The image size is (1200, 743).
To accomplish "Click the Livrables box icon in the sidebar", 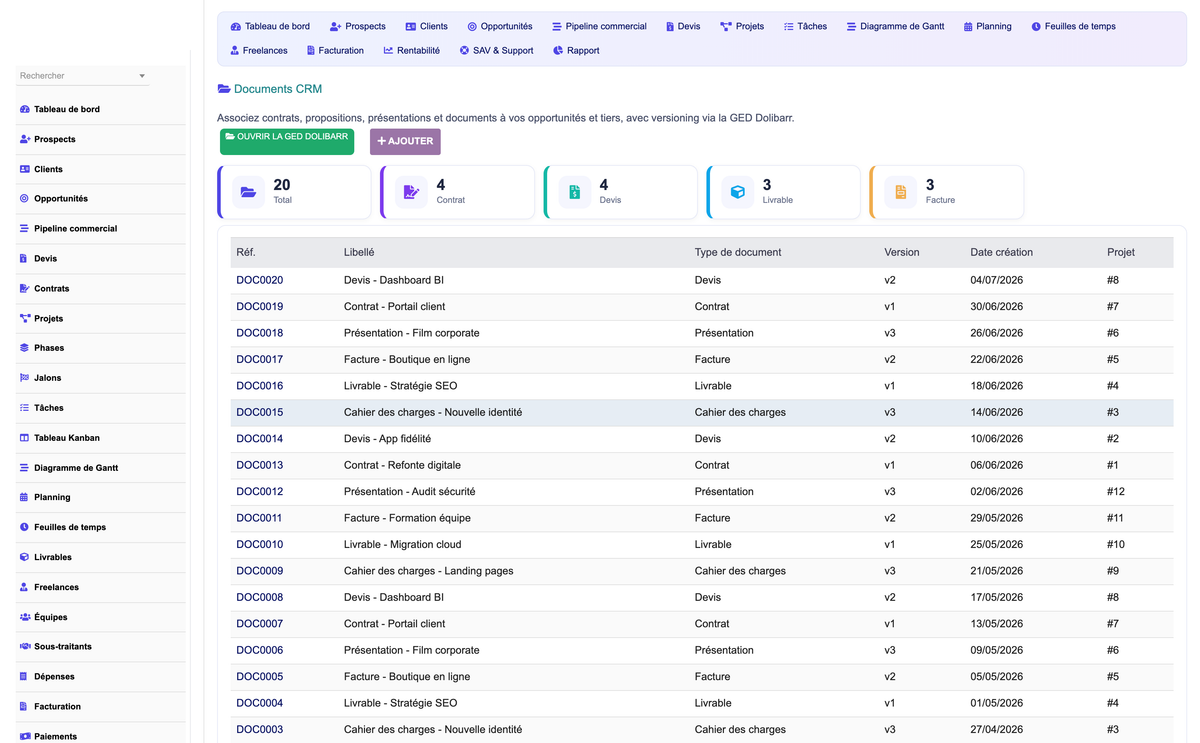I will pos(25,557).
